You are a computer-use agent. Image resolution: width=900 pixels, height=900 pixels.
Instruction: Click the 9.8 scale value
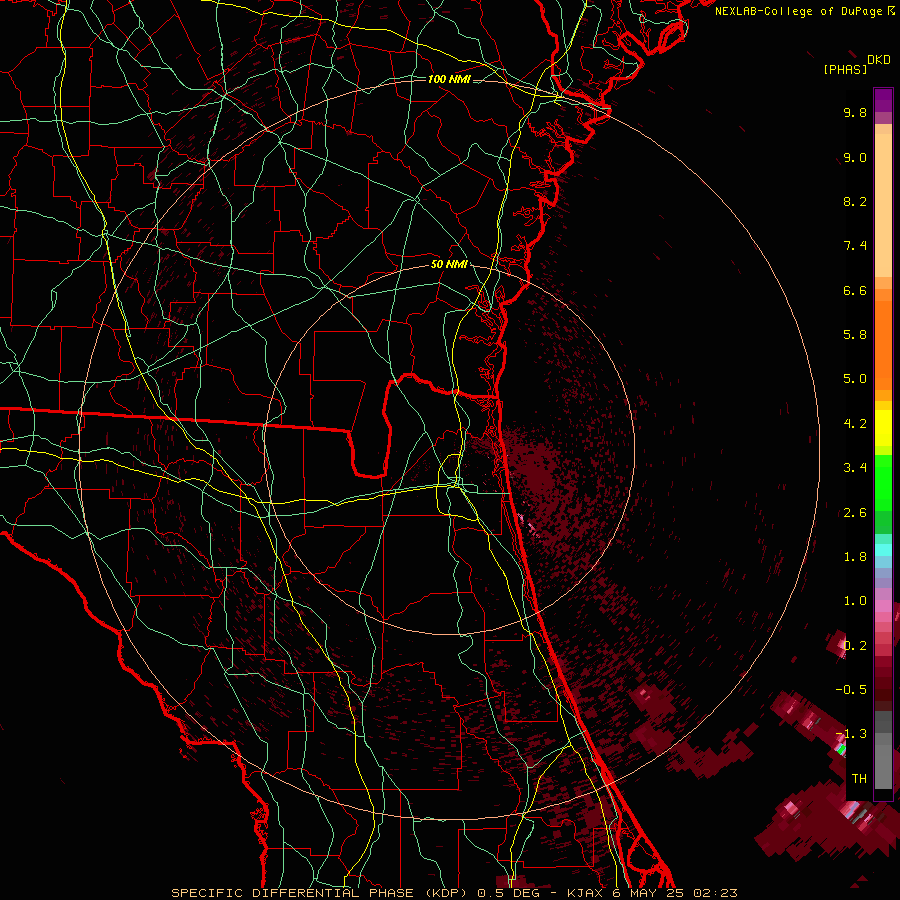855,112
